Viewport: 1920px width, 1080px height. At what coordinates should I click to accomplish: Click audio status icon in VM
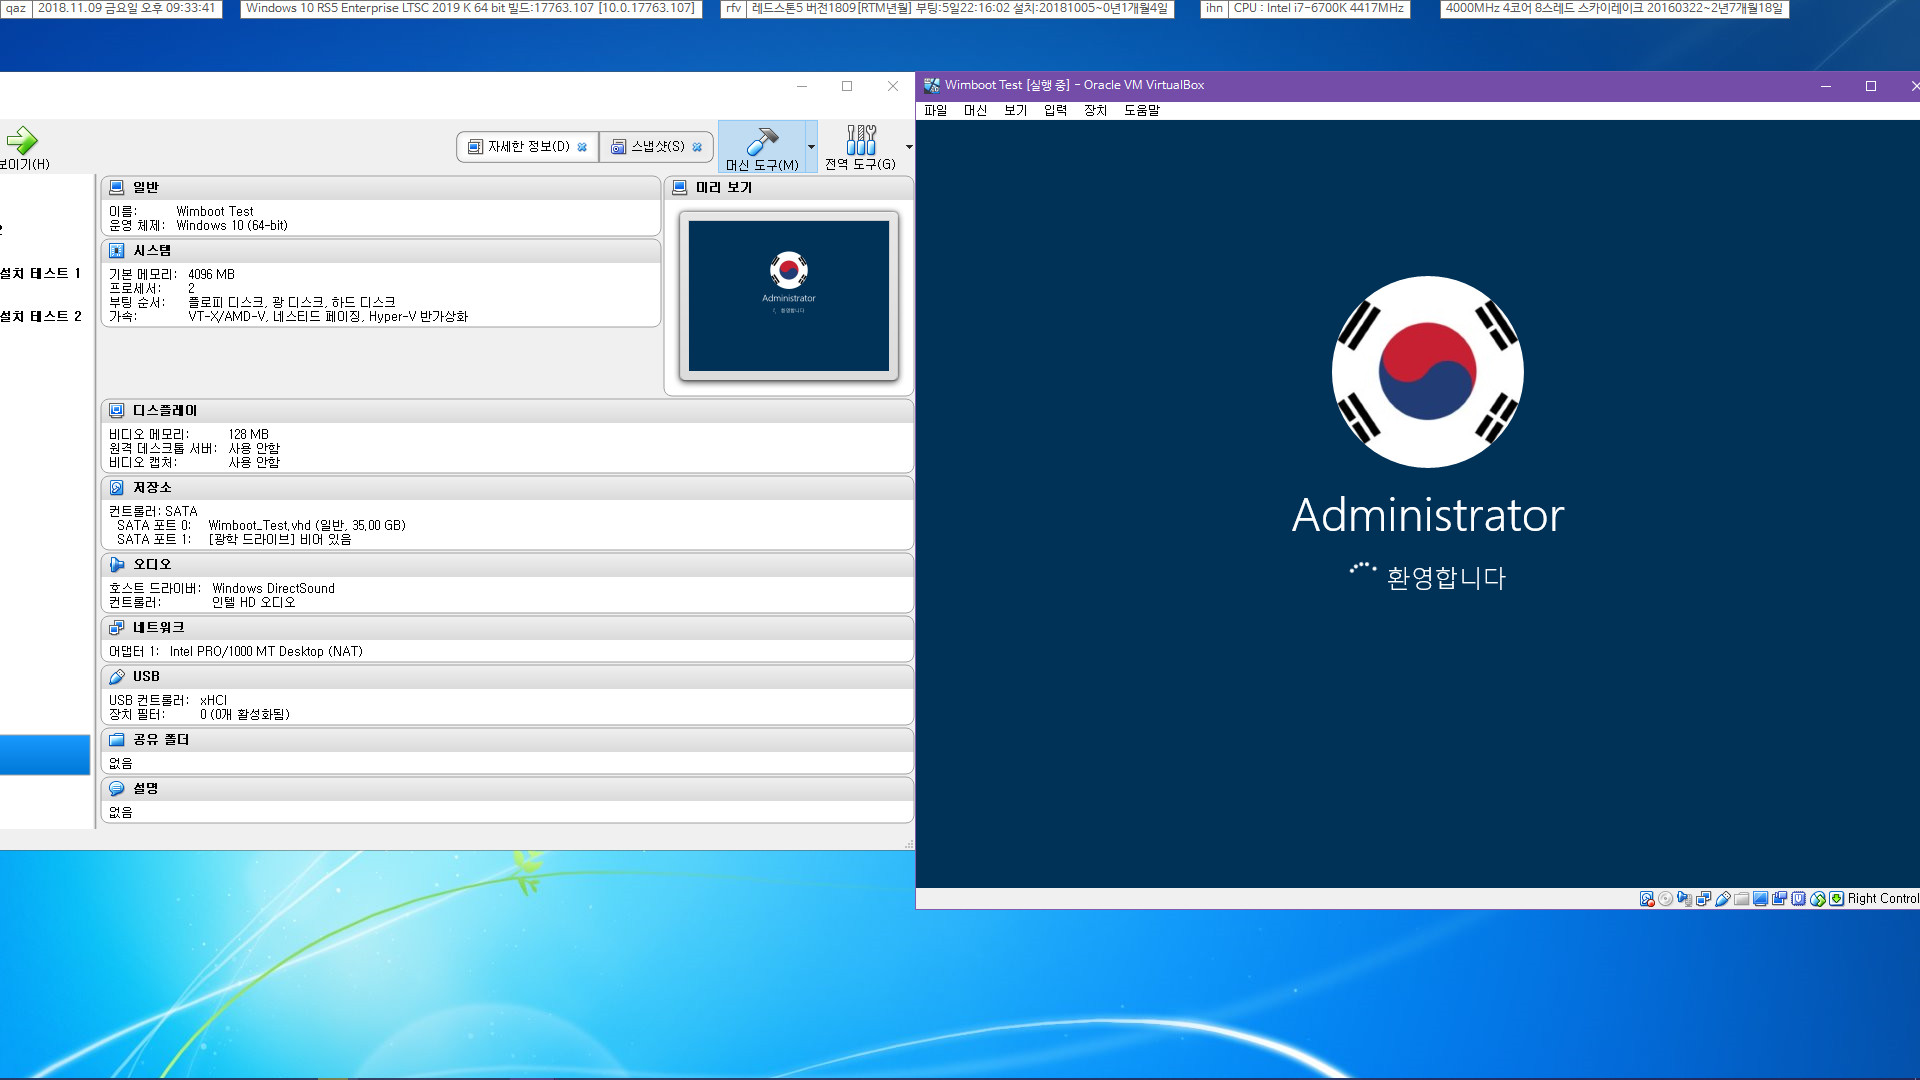(x=1685, y=899)
